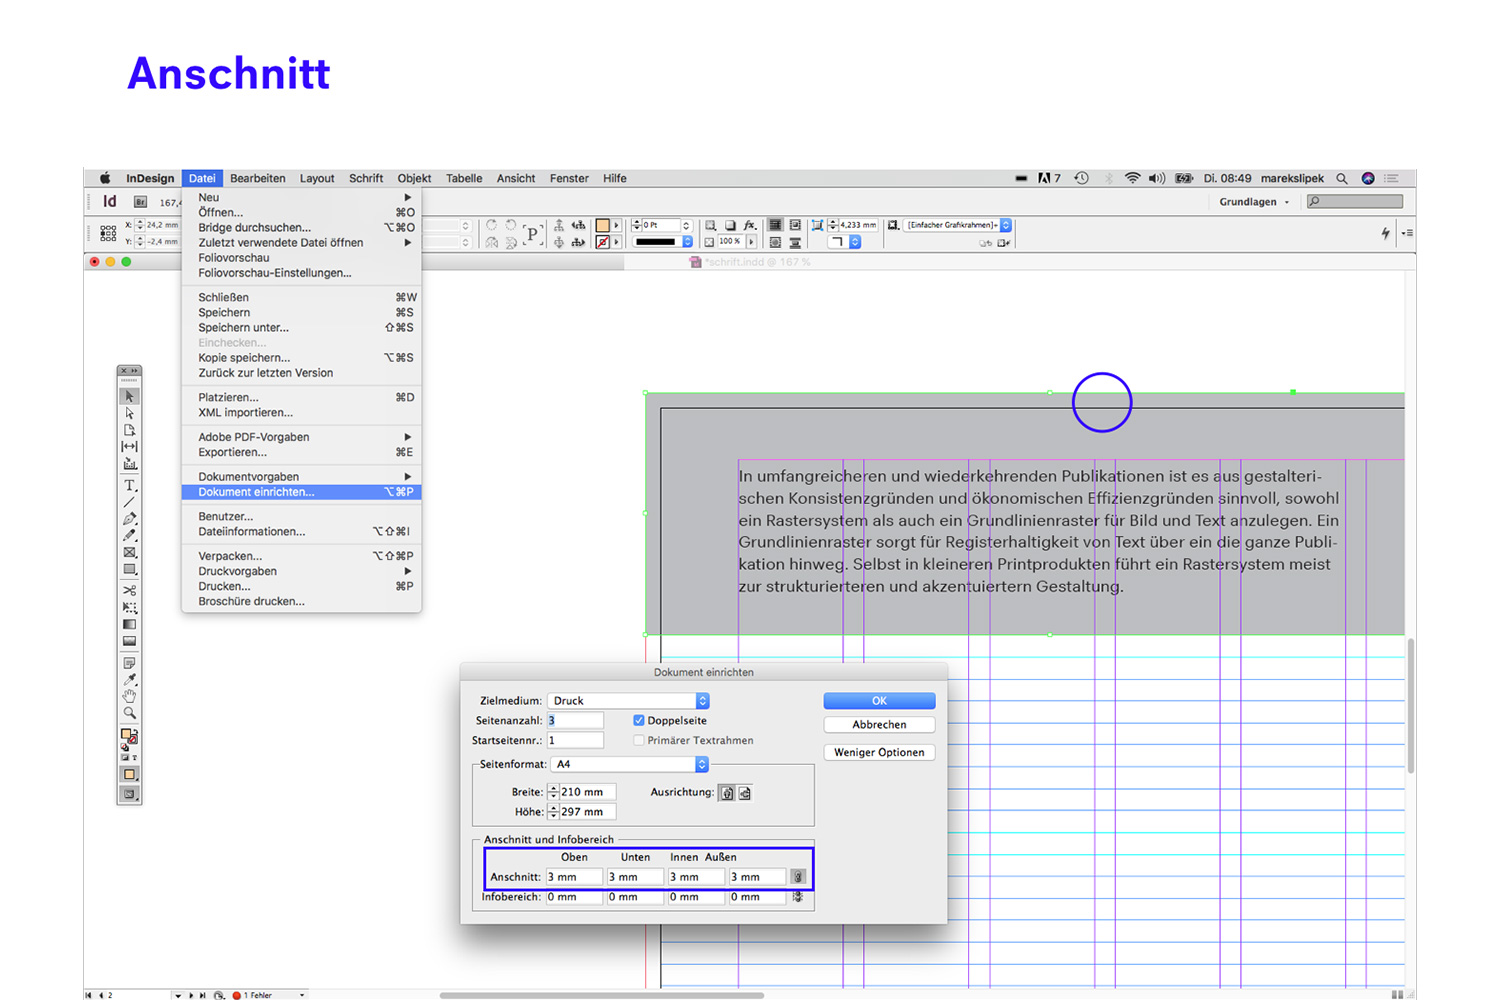Click the Weniger Optionen button
The height and width of the screenshot is (1000, 1500).
[x=878, y=752]
